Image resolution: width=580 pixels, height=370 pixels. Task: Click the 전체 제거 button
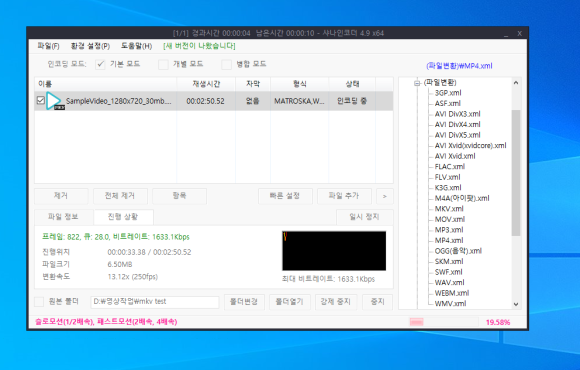tap(120, 196)
